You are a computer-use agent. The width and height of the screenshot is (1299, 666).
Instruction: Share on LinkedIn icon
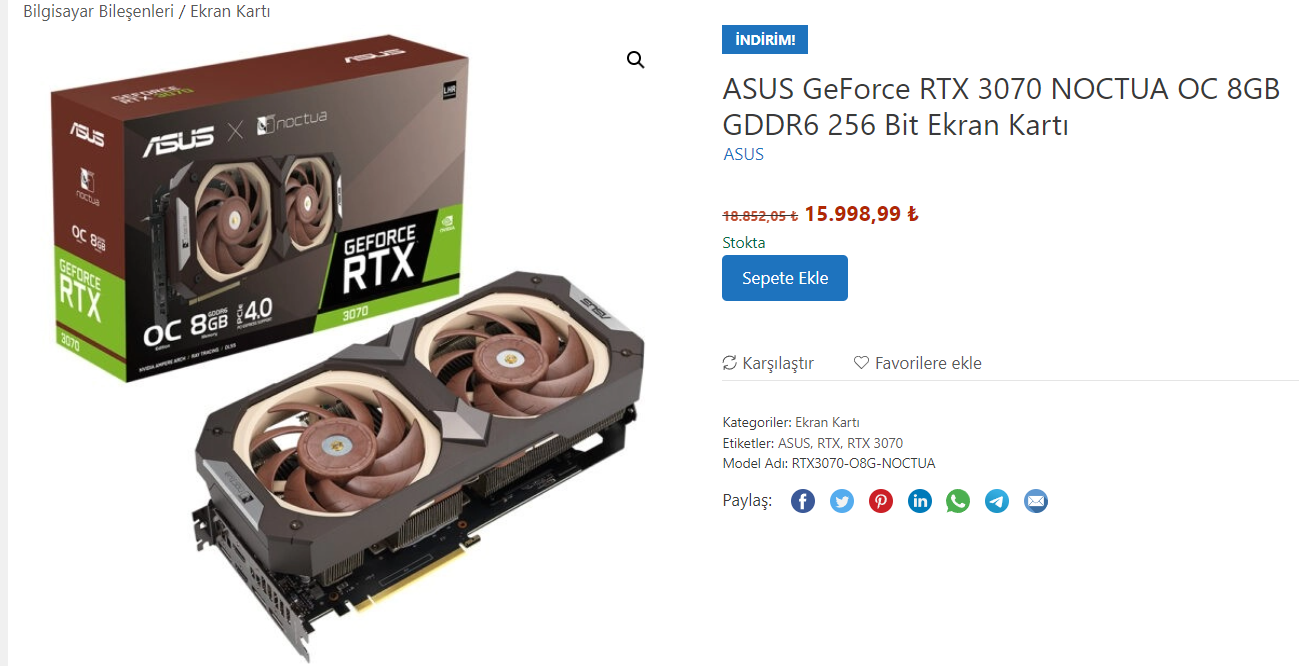(x=920, y=501)
